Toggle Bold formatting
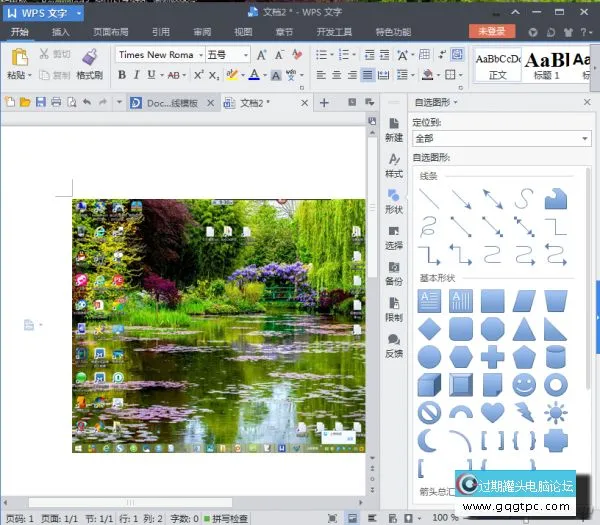 point(123,75)
